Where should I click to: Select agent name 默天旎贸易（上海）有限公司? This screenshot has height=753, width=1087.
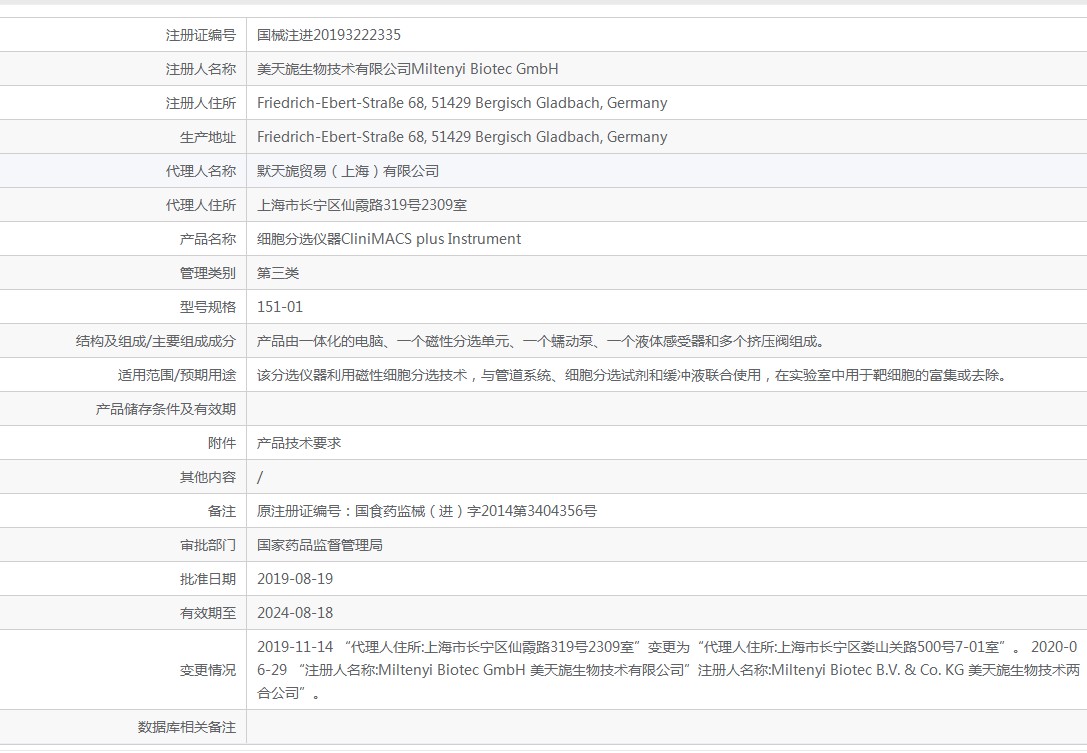(348, 171)
